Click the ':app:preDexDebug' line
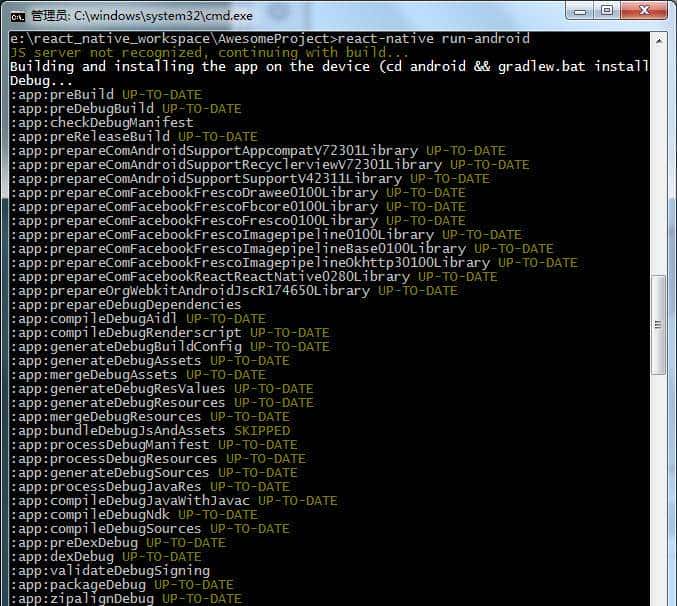This screenshot has height=606, width=677. (118, 543)
